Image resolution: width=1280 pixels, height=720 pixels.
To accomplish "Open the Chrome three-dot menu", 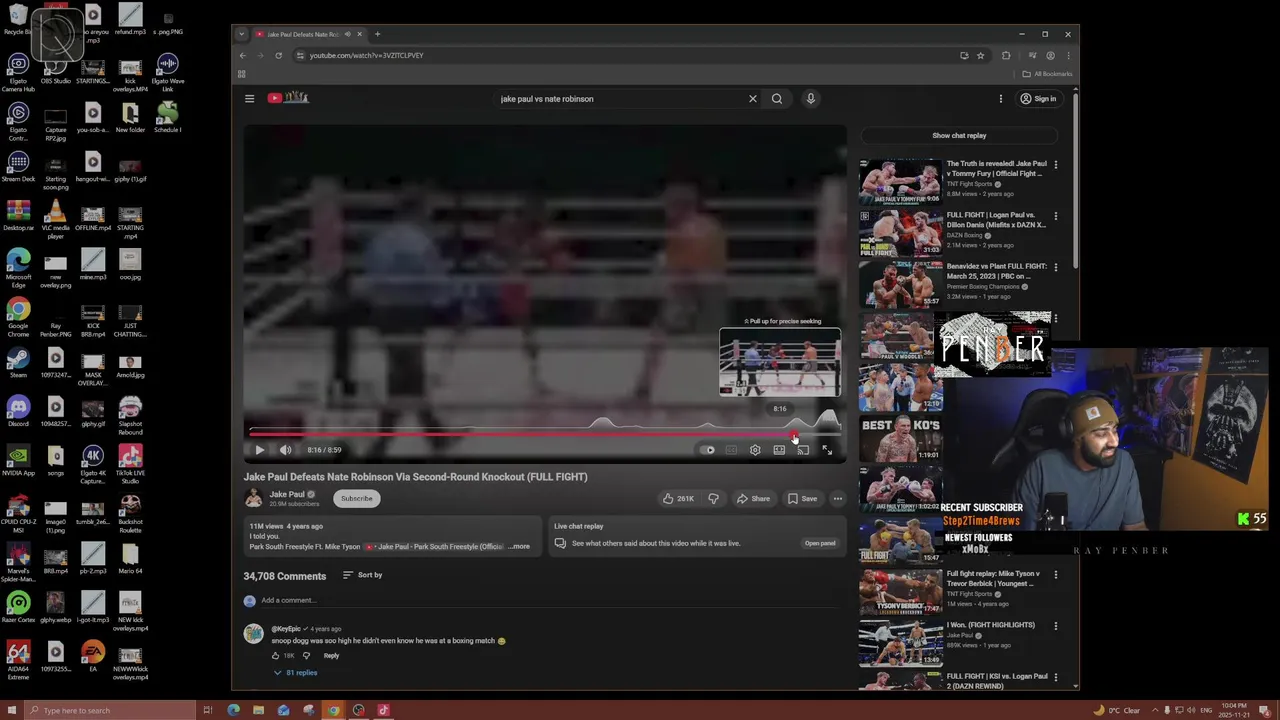I will tap(1068, 56).
